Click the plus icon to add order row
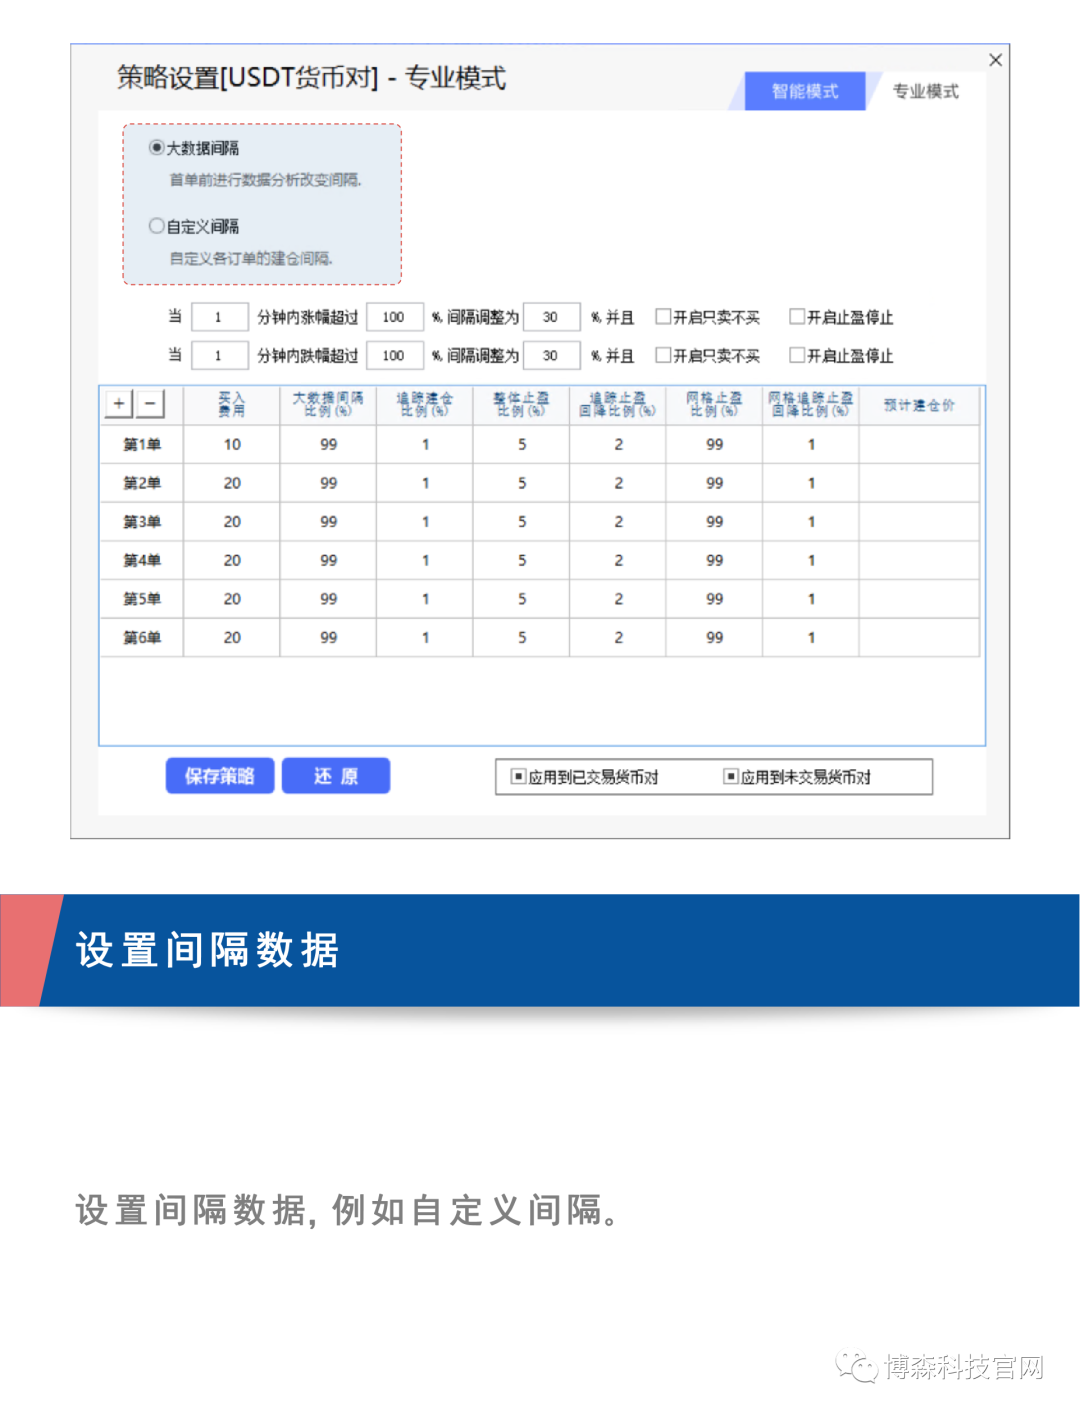Viewport: 1080px width, 1415px height. (119, 404)
